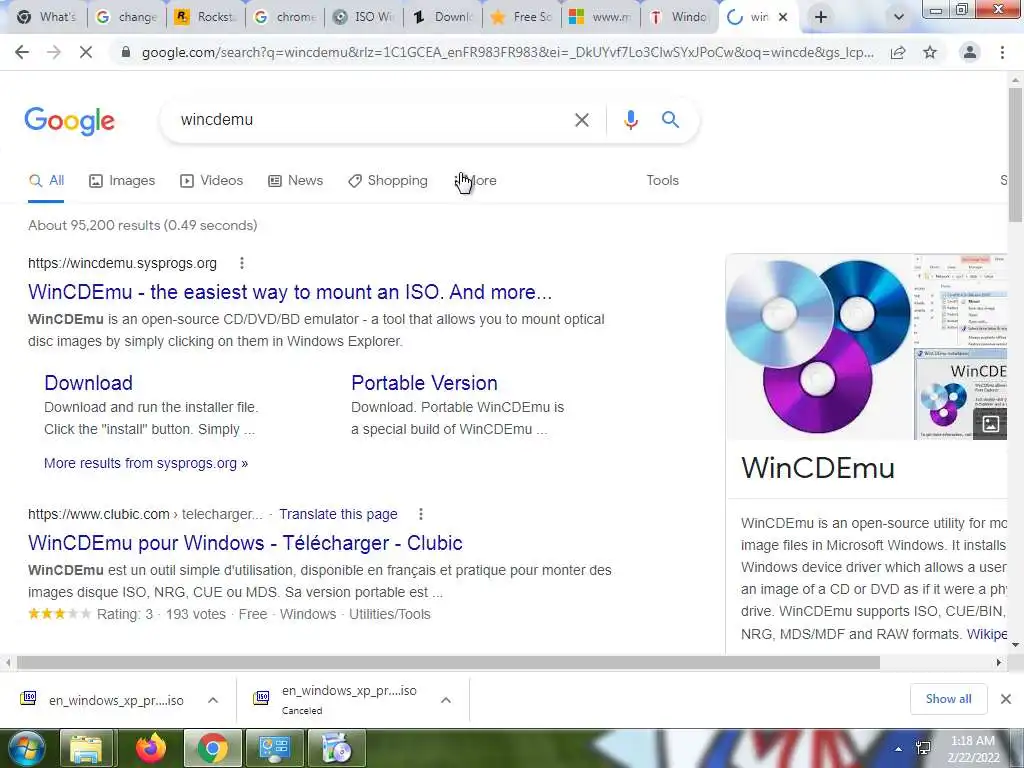
Task: Show hidden system tray icons
Action: (x=899, y=748)
